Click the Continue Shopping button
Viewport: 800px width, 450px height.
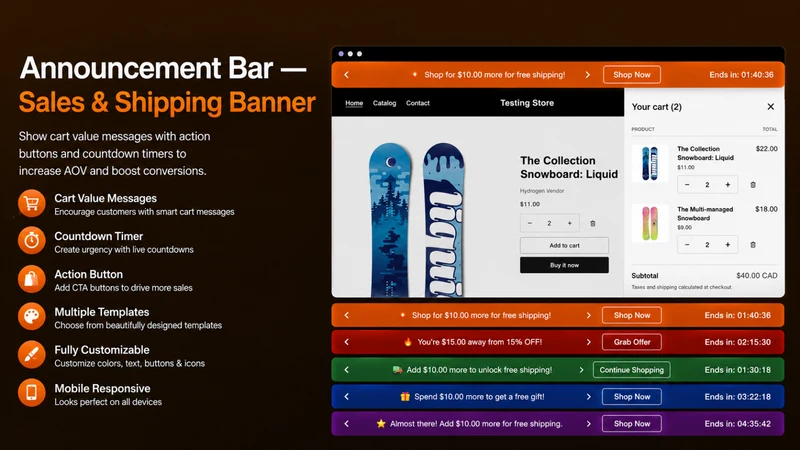point(632,370)
